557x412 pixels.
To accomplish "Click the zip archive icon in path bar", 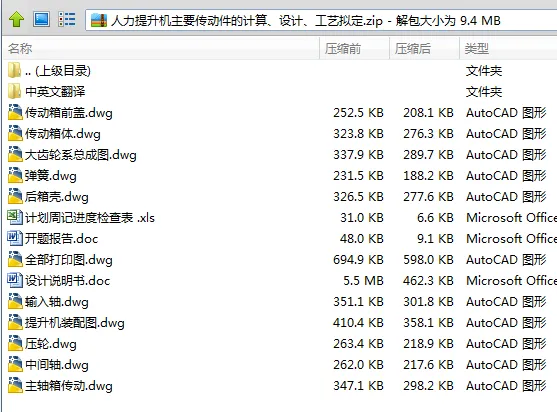I will pos(99,20).
